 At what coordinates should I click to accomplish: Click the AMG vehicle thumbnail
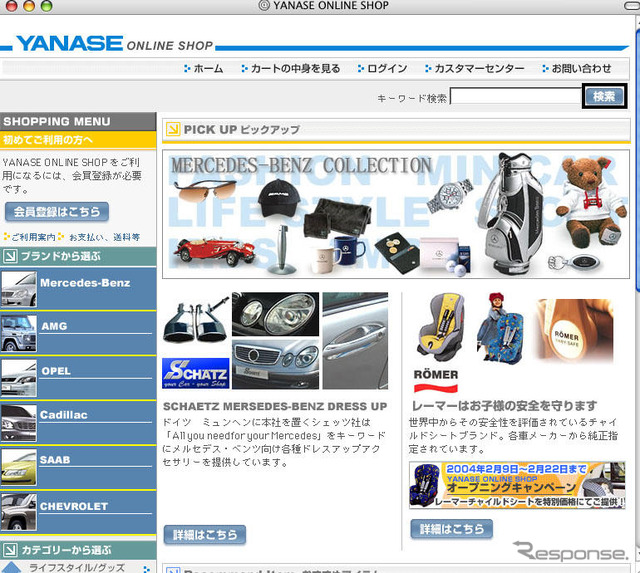click(x=19, y=333)
